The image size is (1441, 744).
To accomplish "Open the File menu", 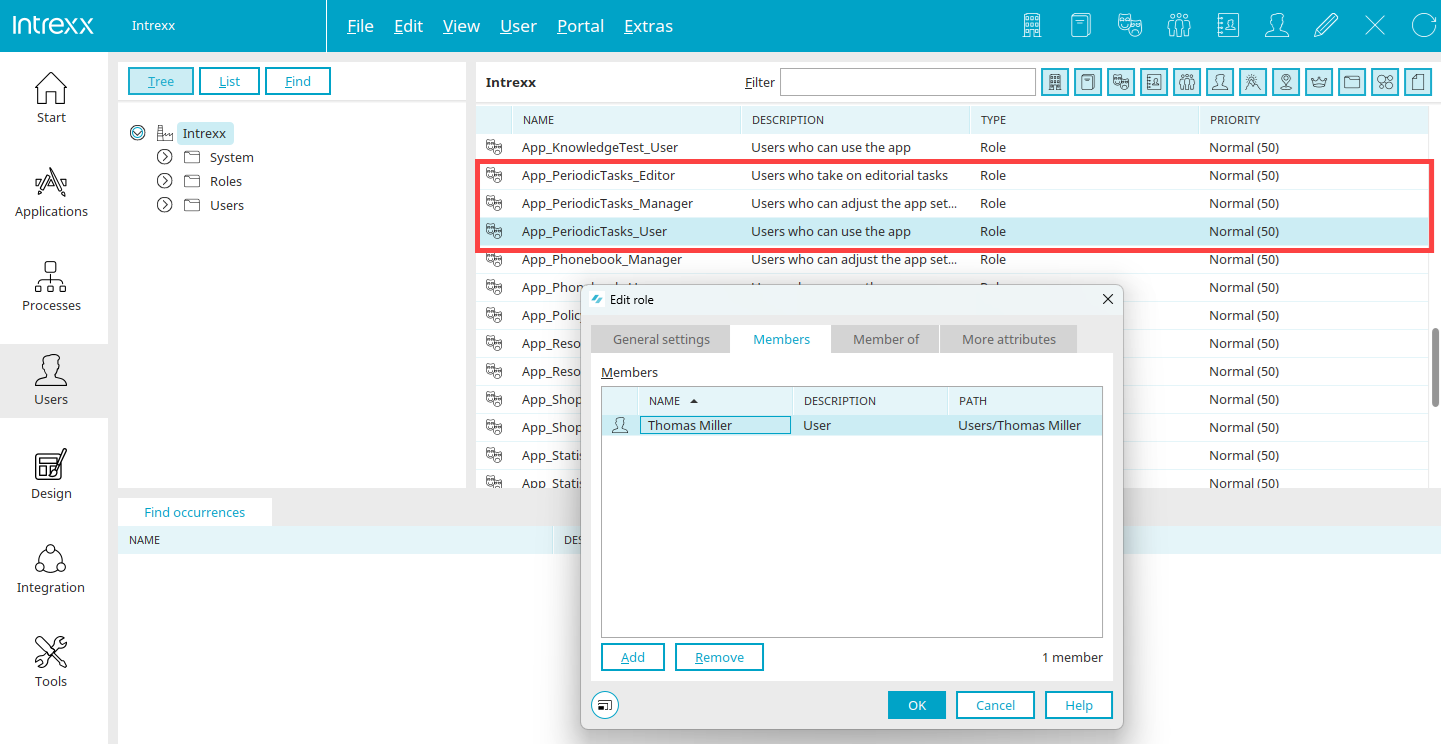I will click(x=360, y=26).
